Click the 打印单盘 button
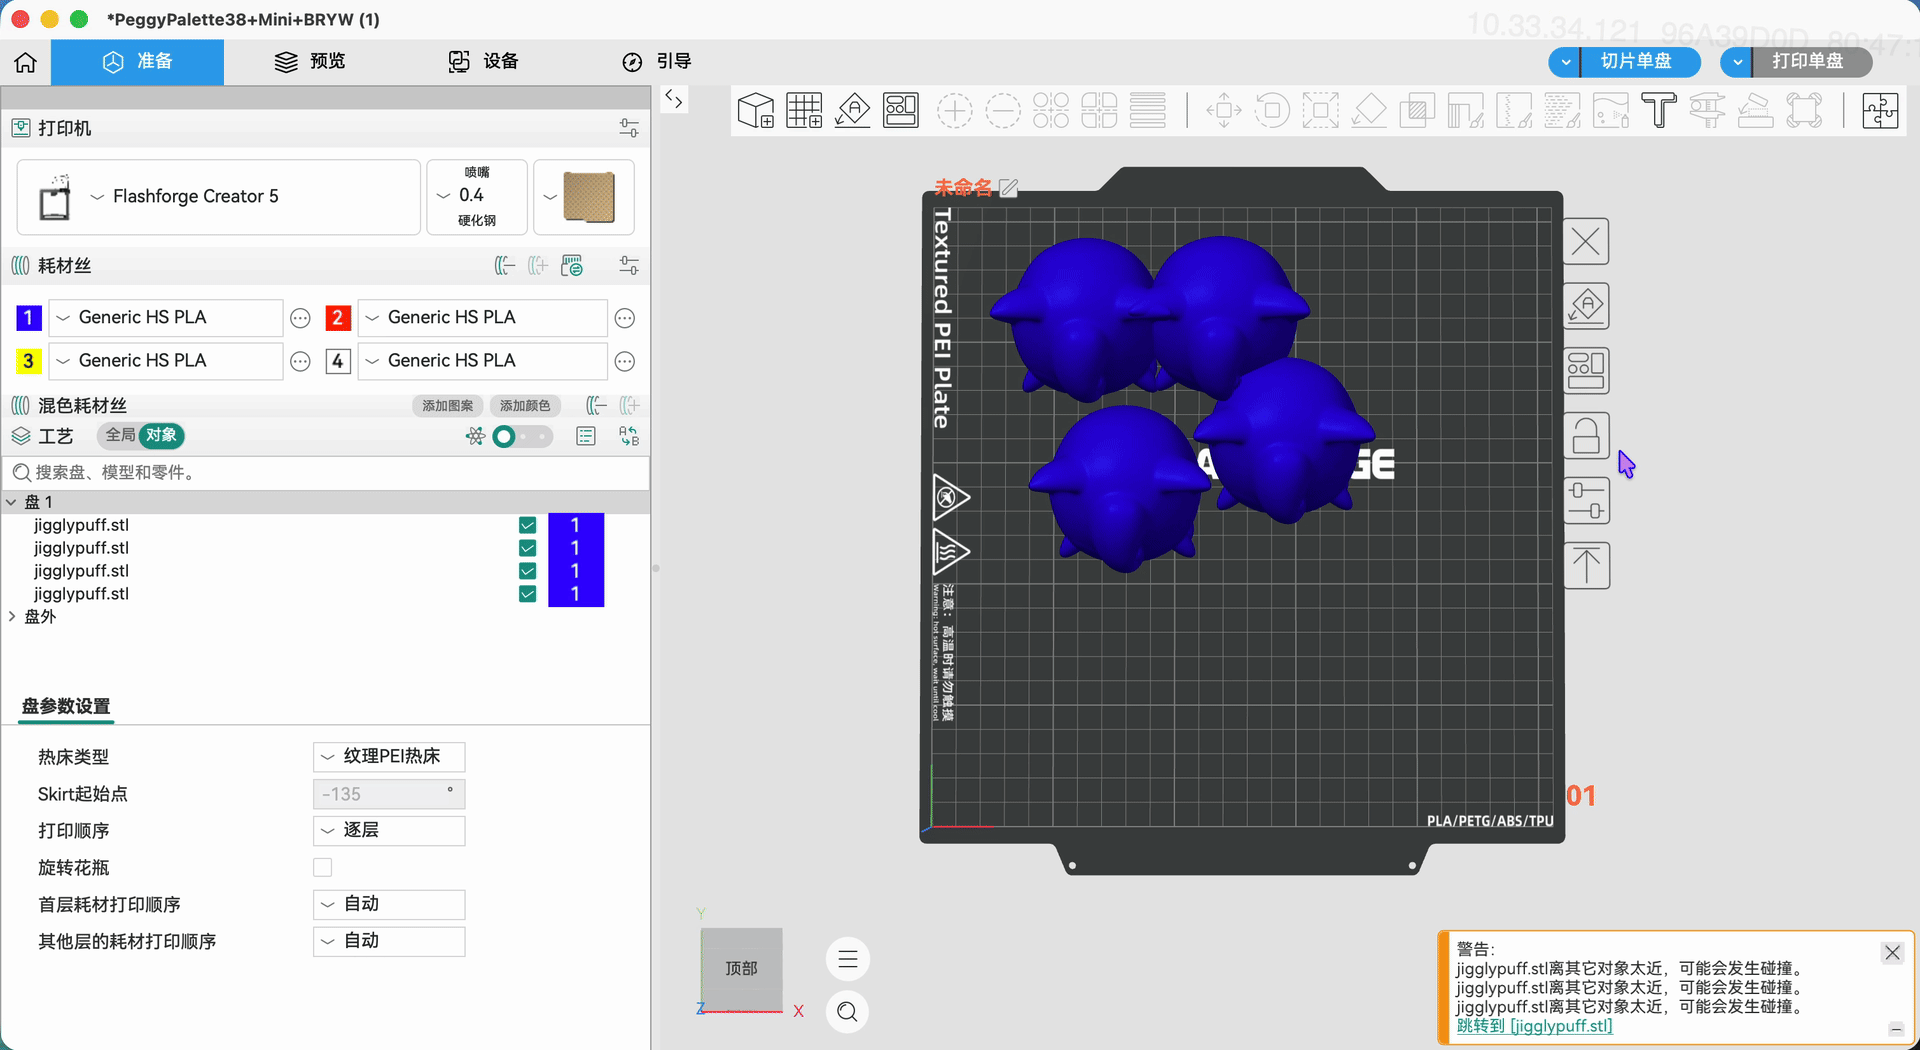 [1813, 62]
